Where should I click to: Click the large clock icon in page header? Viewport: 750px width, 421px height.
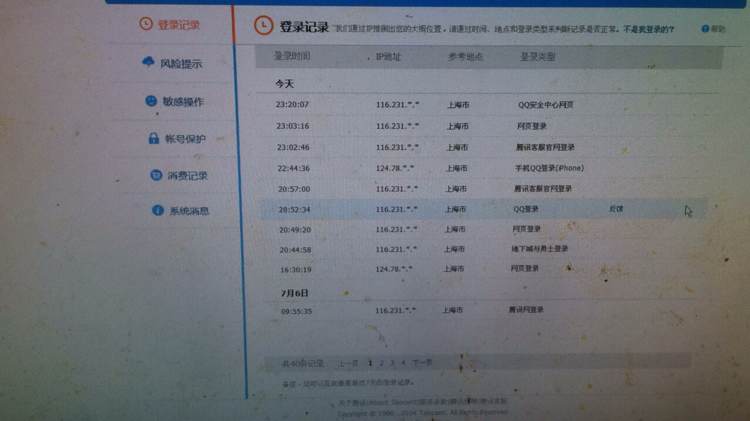[264, 25]
